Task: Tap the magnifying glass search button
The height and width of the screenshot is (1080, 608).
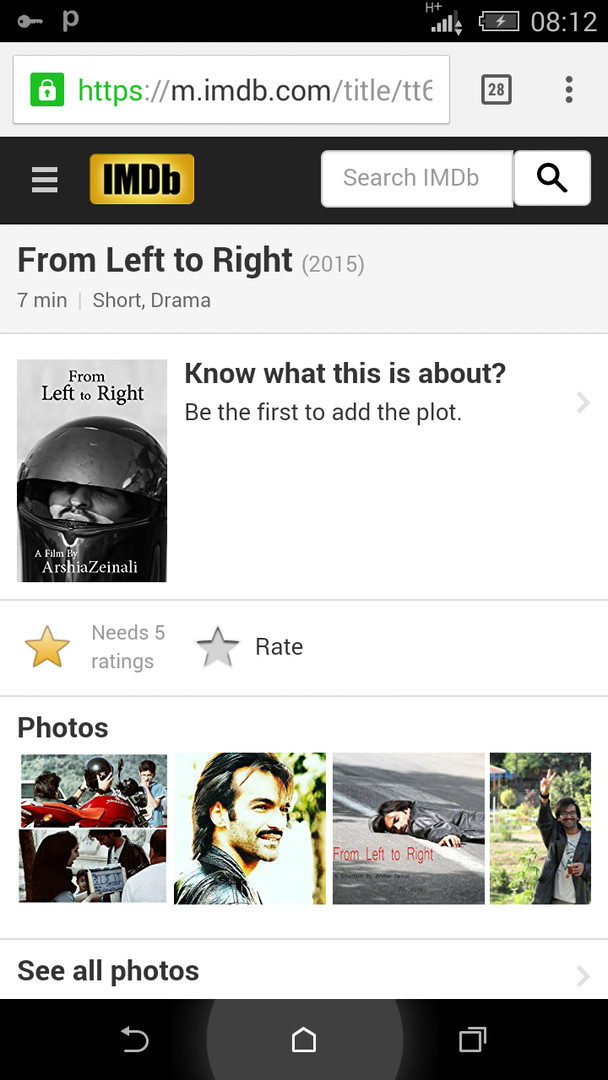Action: [552, 178]
